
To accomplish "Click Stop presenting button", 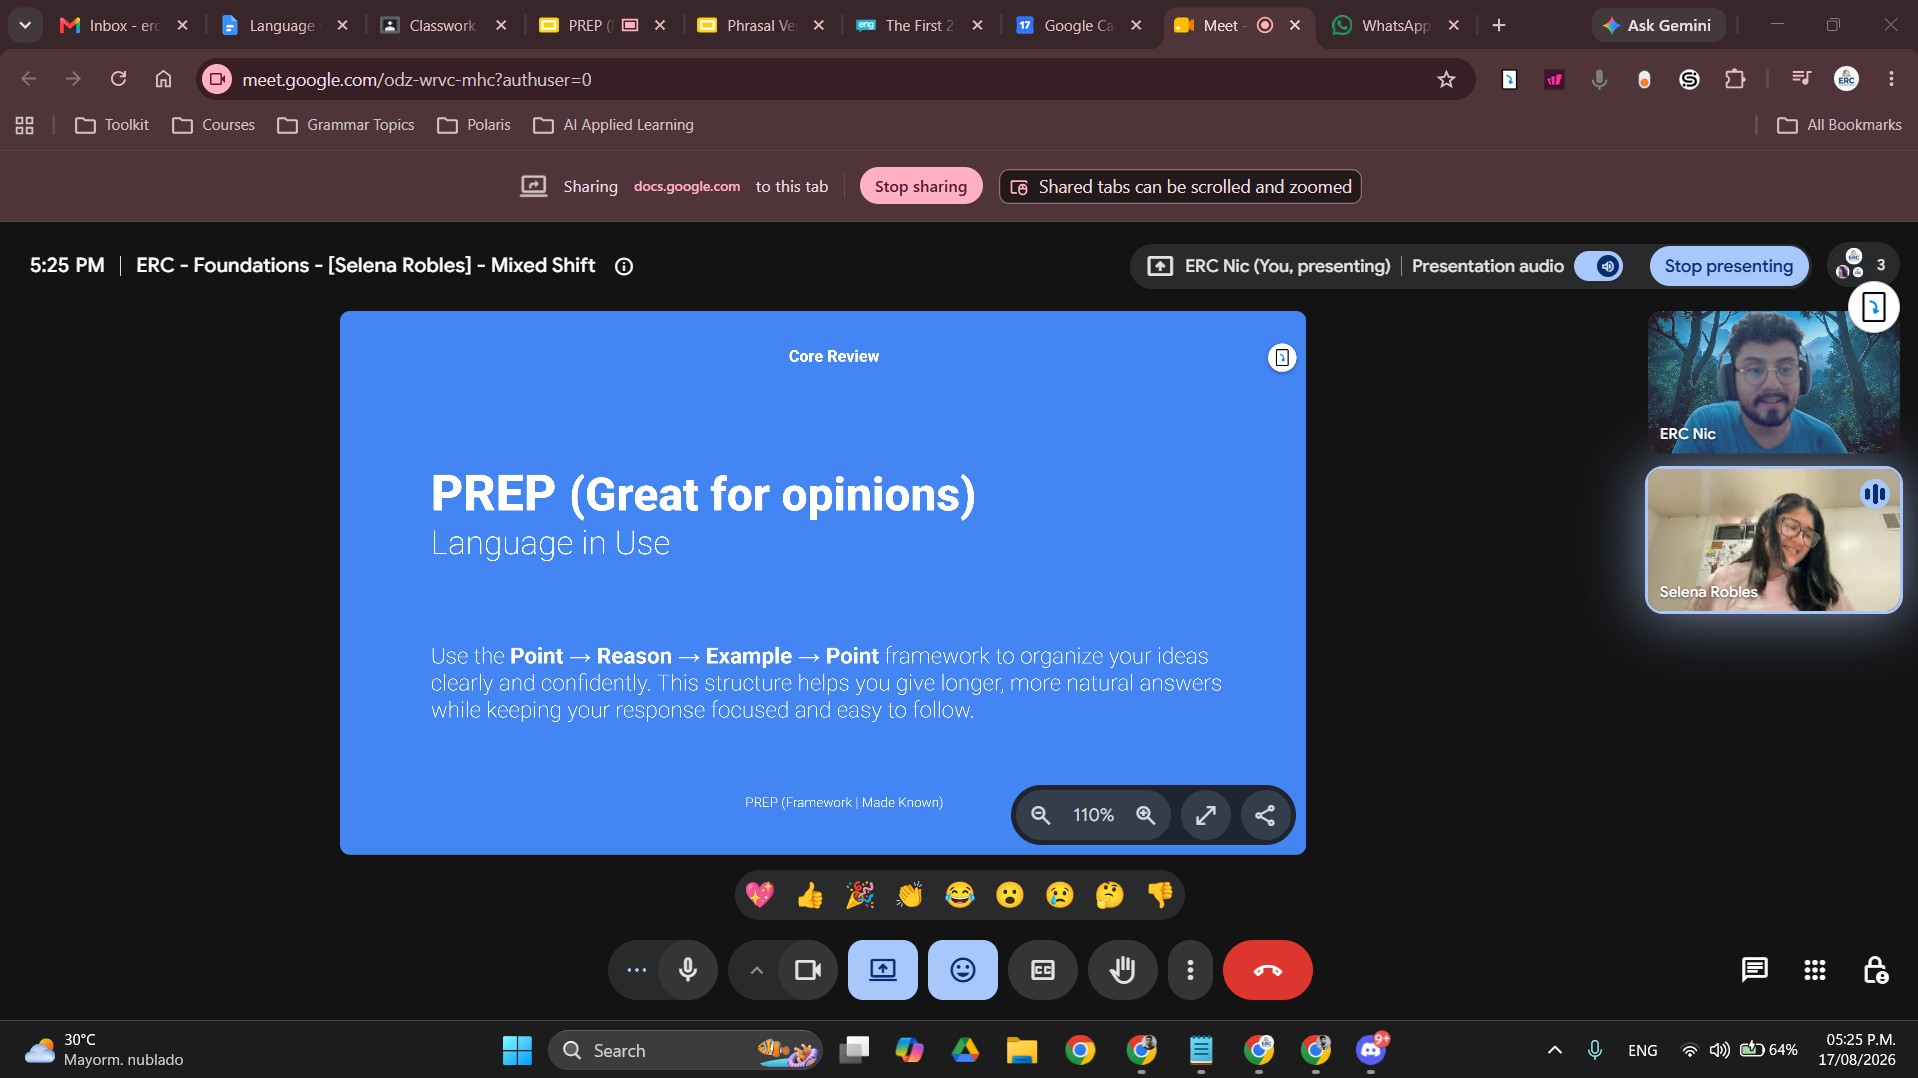I will click(1728, 266).
